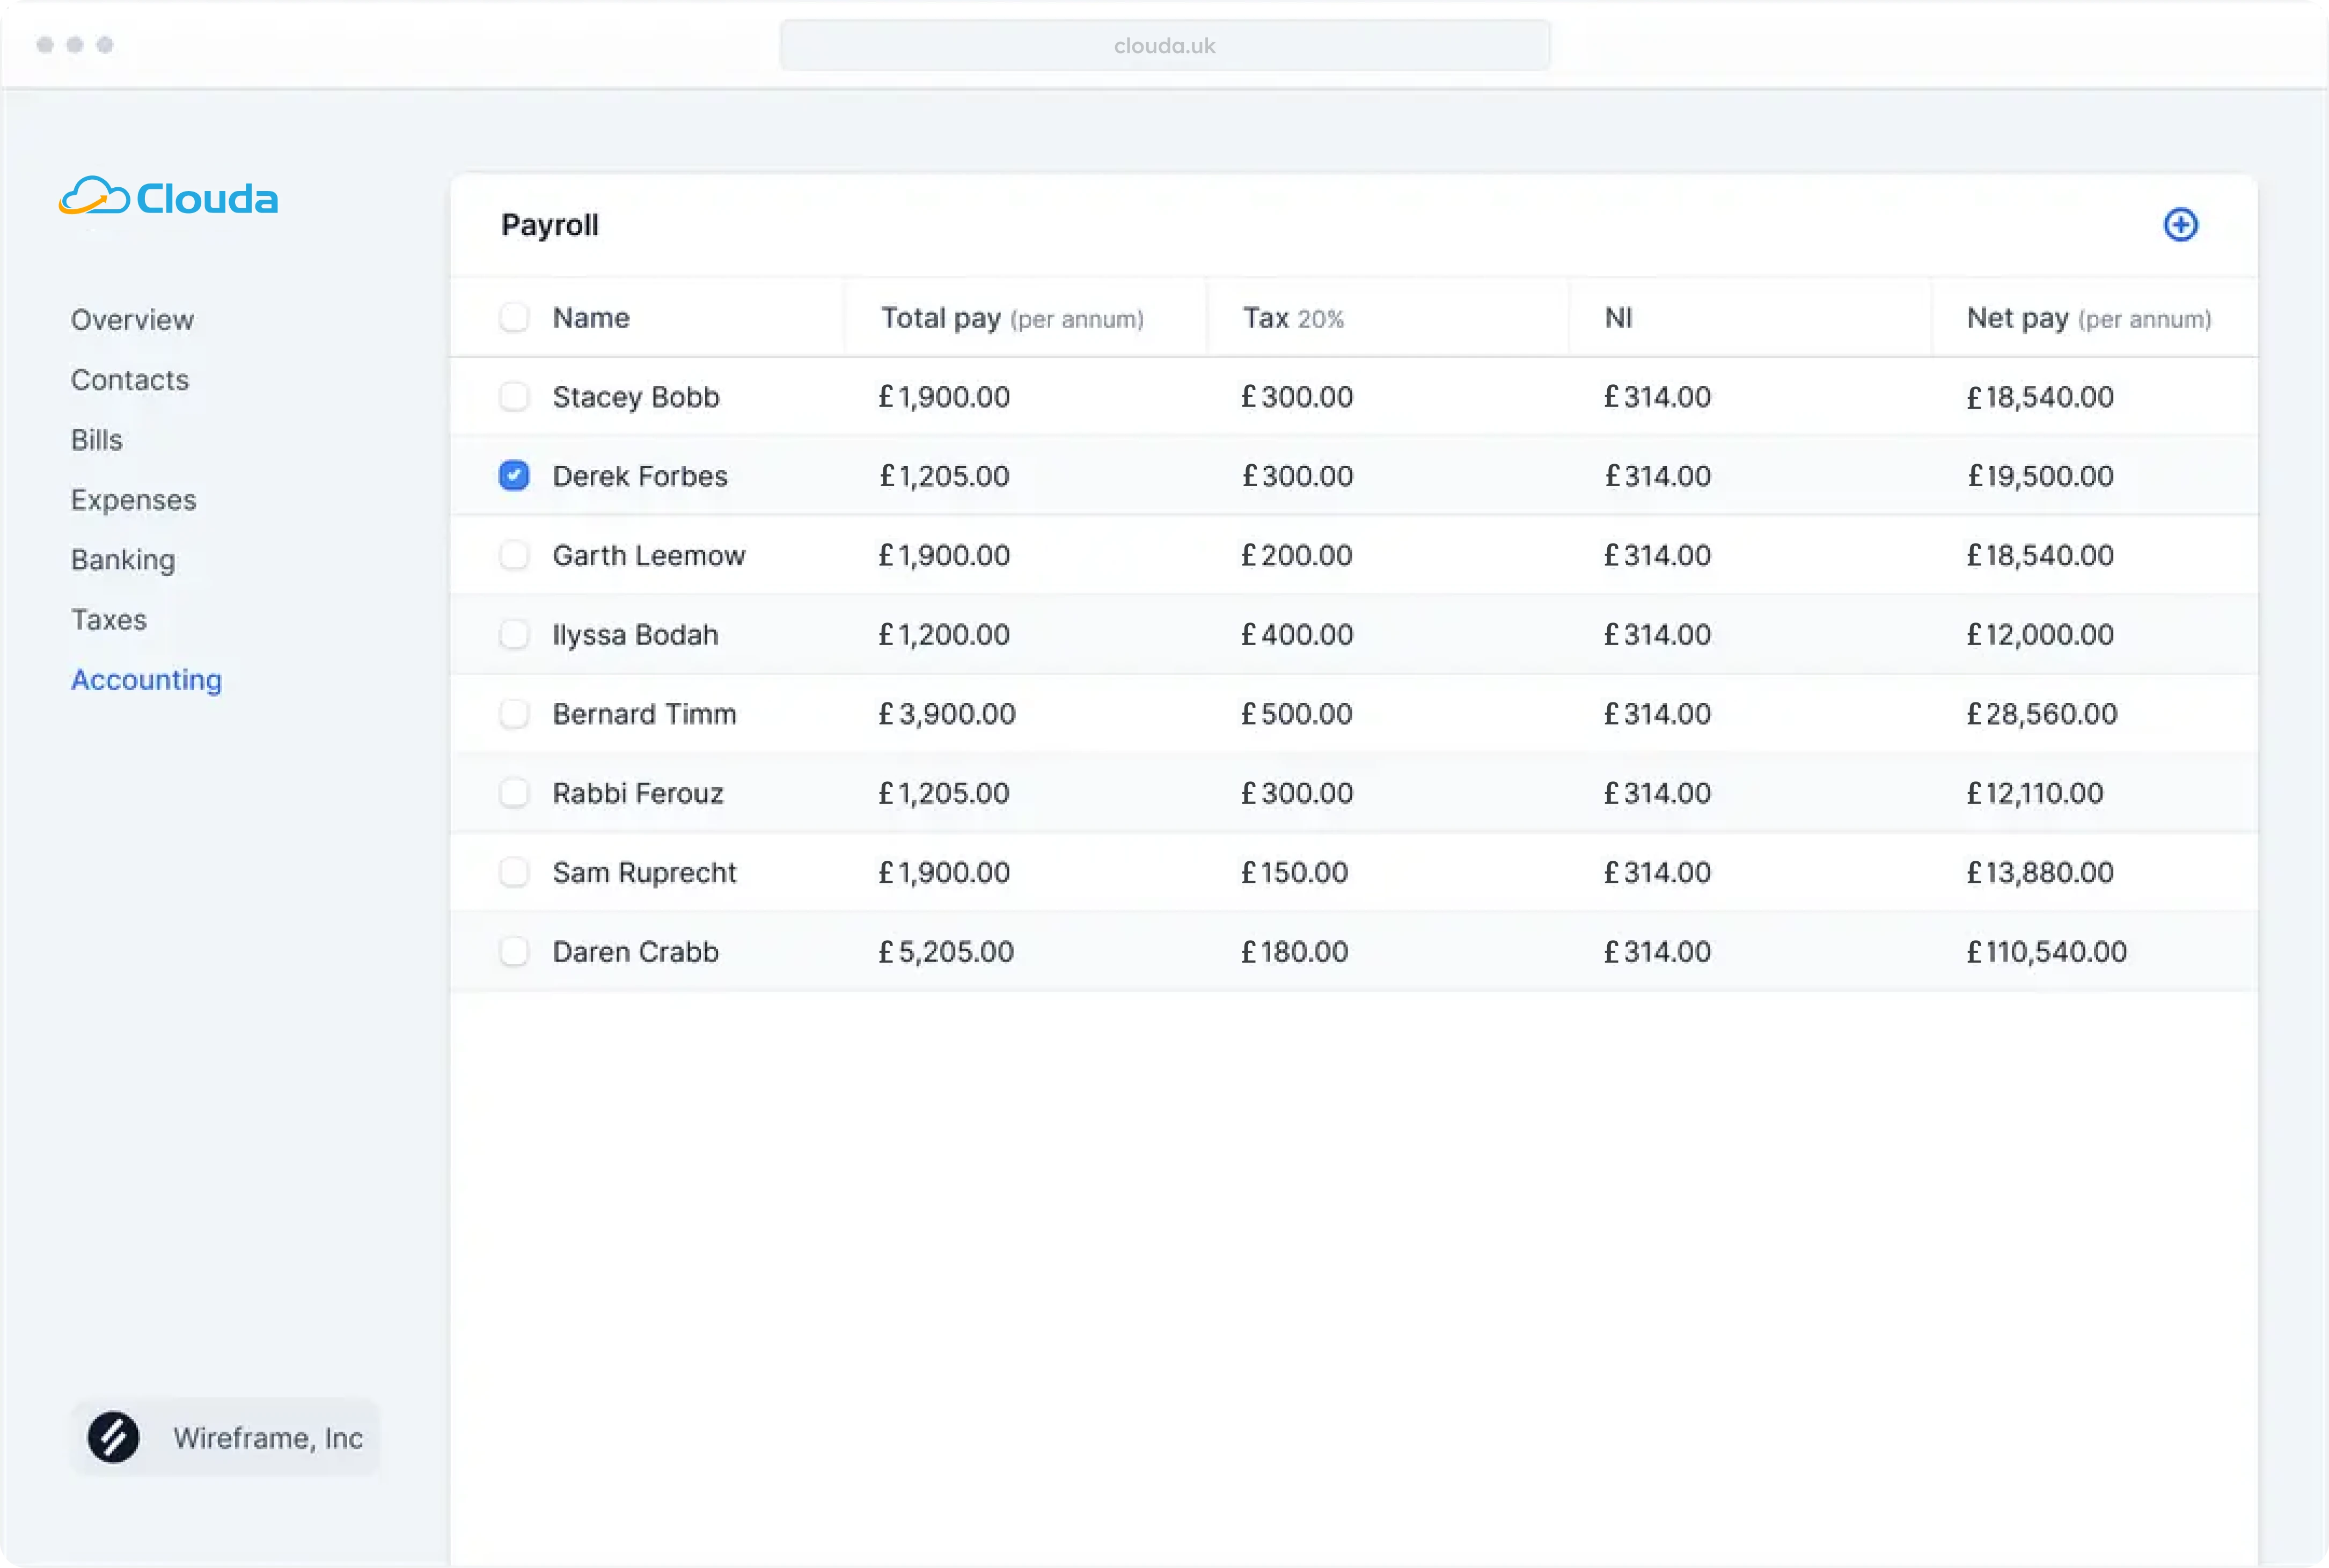Tick the checkbox for Garth Leemow

pos(514,554)
